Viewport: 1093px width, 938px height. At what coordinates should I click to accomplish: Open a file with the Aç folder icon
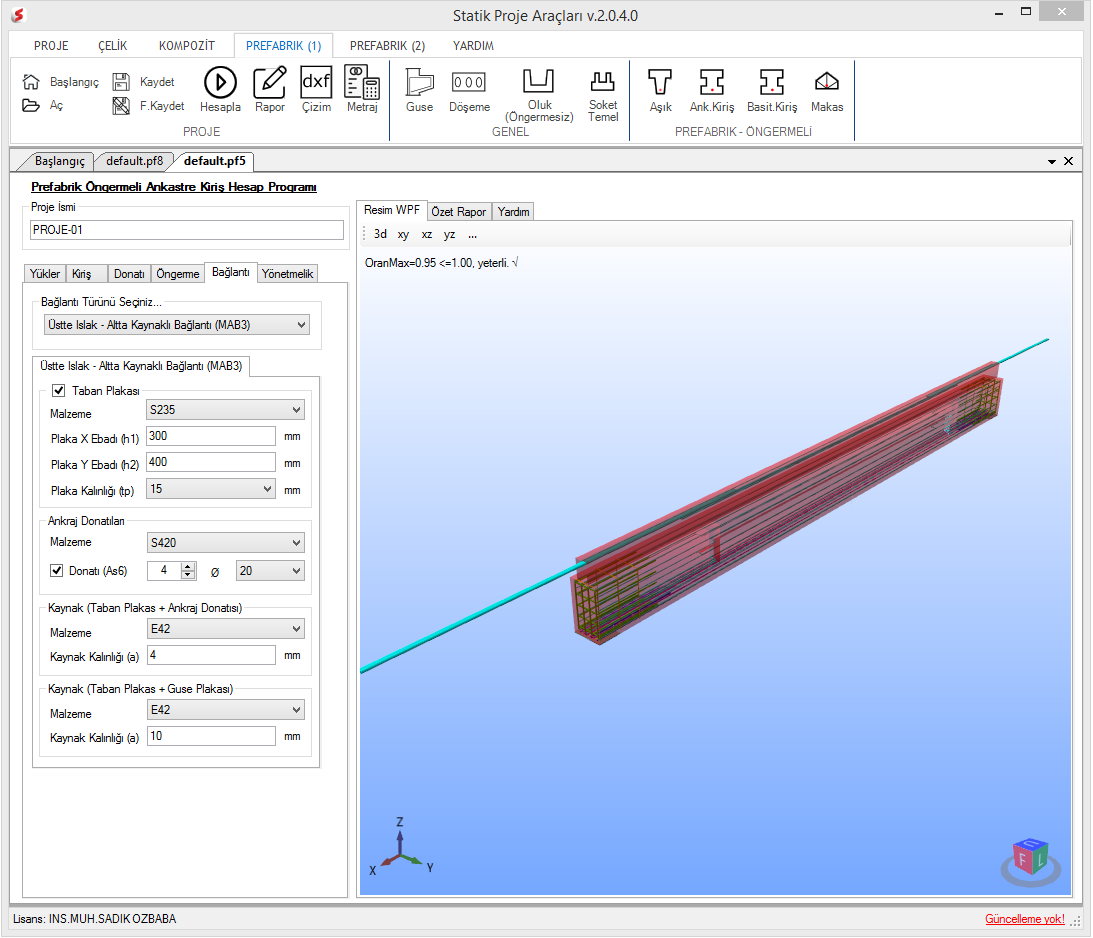click(x=31, y=105)
